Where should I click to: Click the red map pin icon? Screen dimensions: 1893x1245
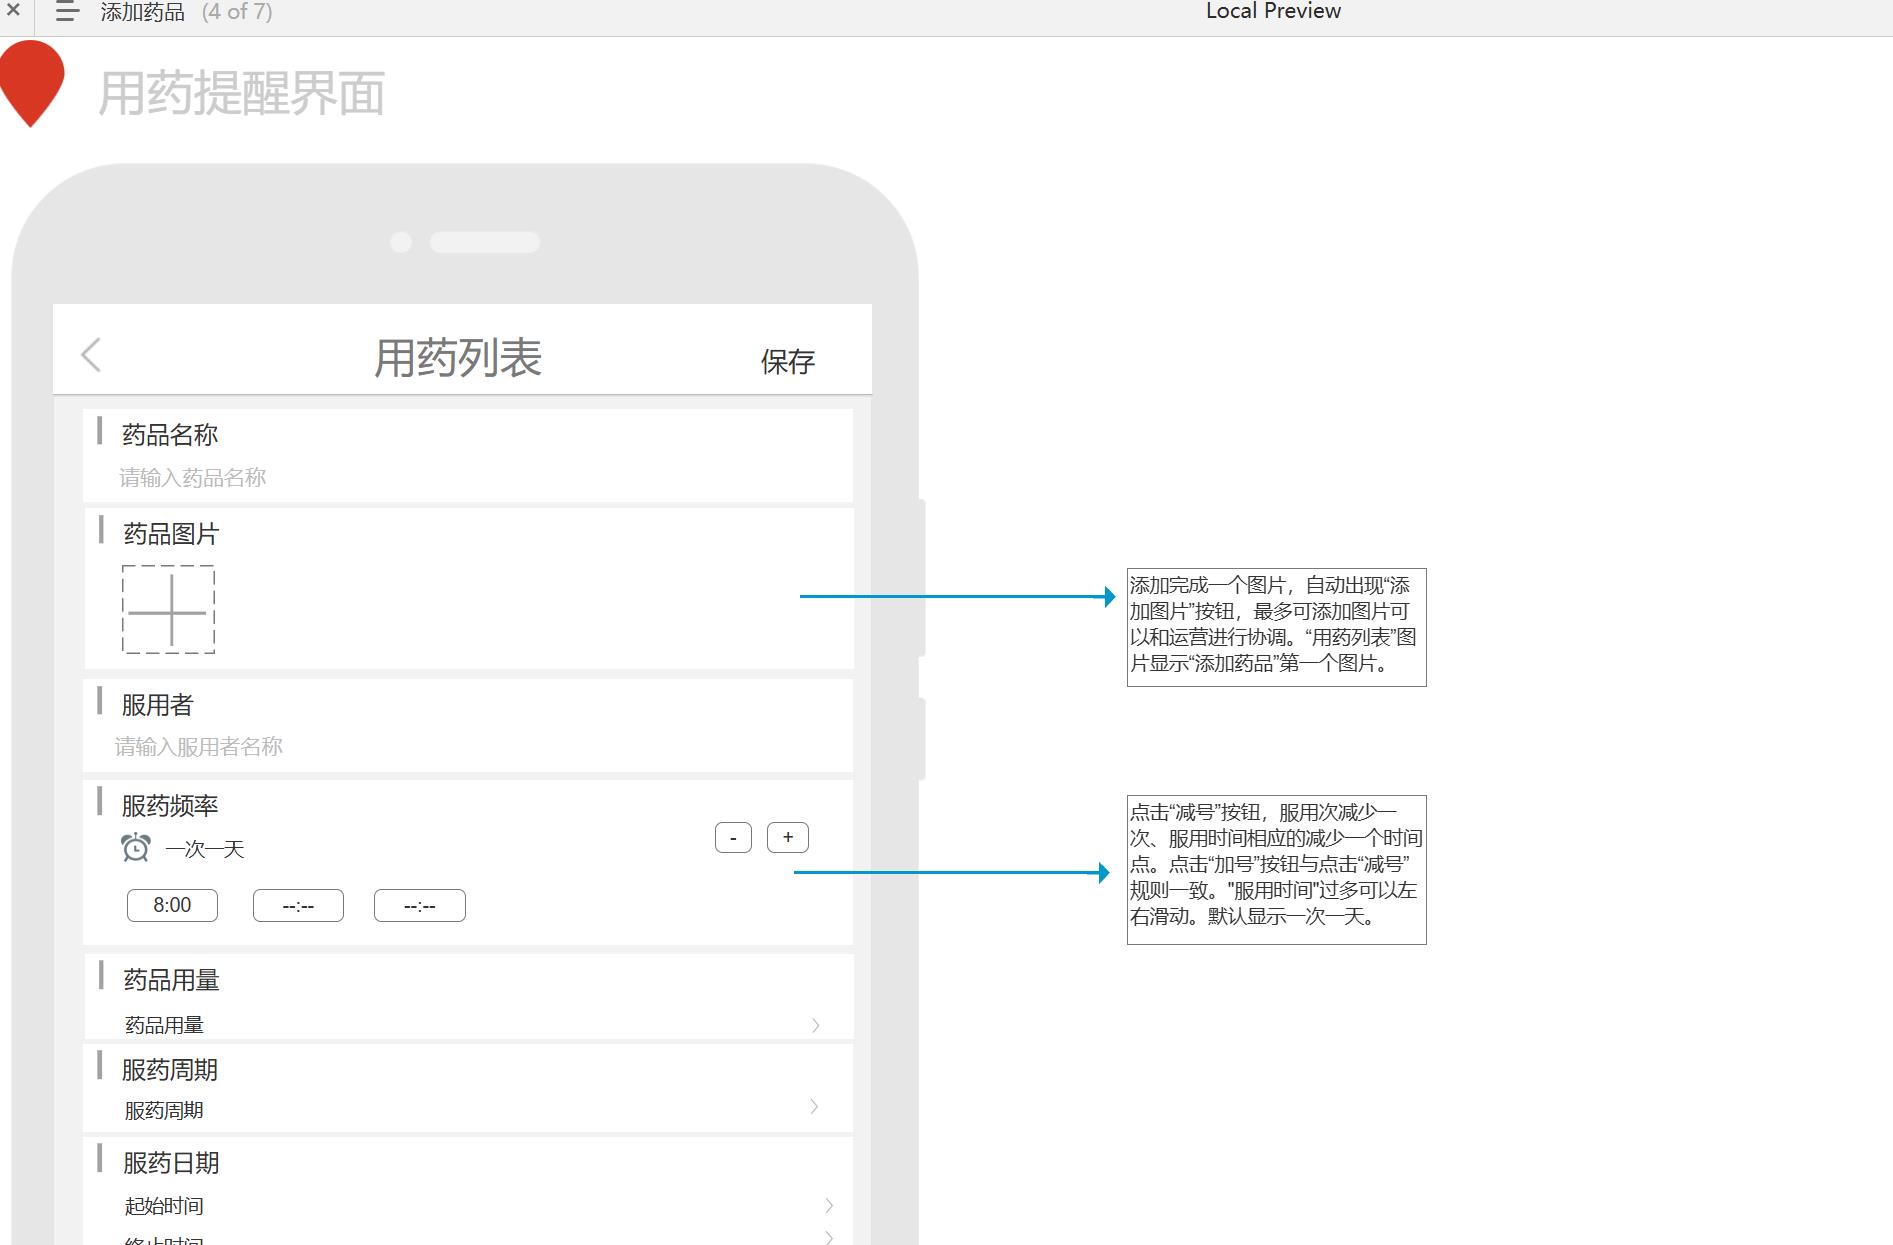32,84
